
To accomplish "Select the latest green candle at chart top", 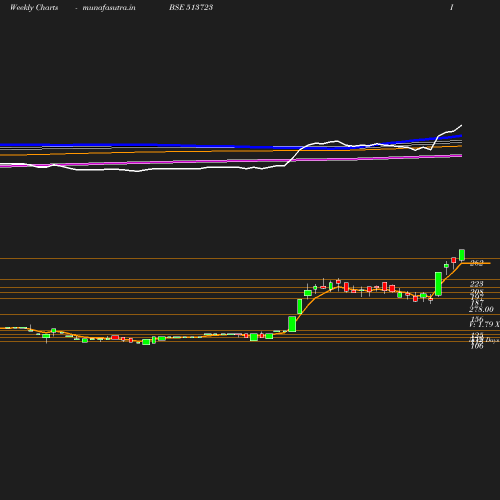I will click(462, 255).
